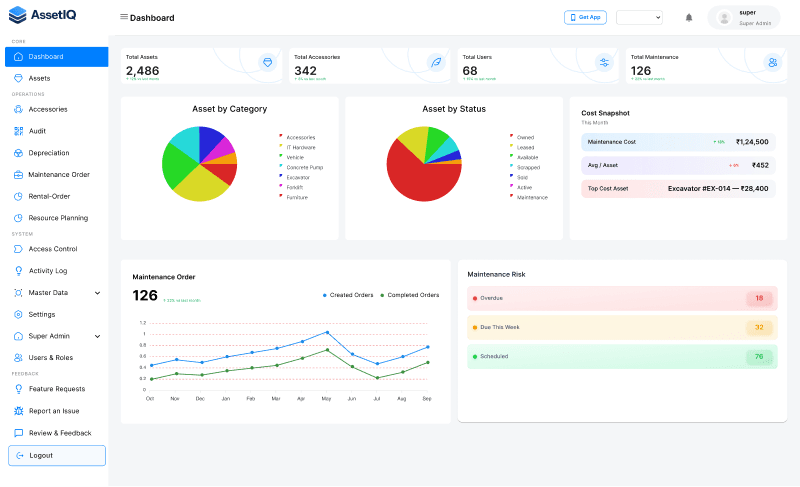Open the Overdue risk row
The height and width of the screenshot is (487, 800).
point(622,298)
